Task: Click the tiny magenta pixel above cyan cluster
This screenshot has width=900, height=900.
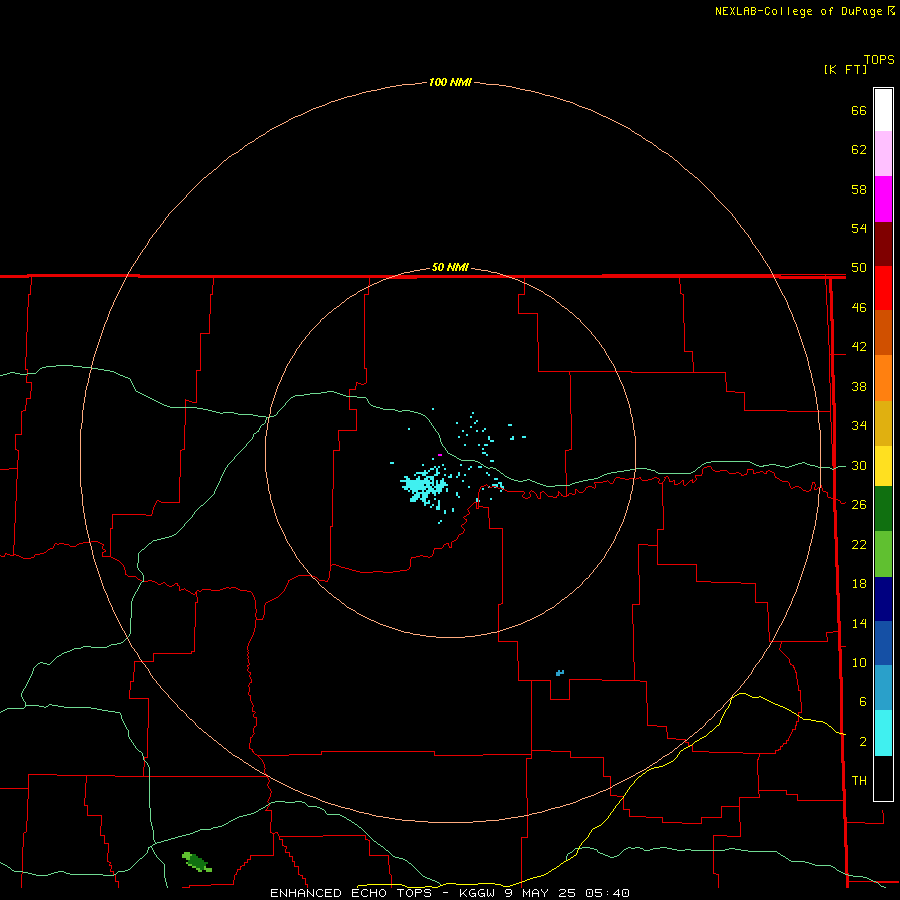Action: point(440,455)
